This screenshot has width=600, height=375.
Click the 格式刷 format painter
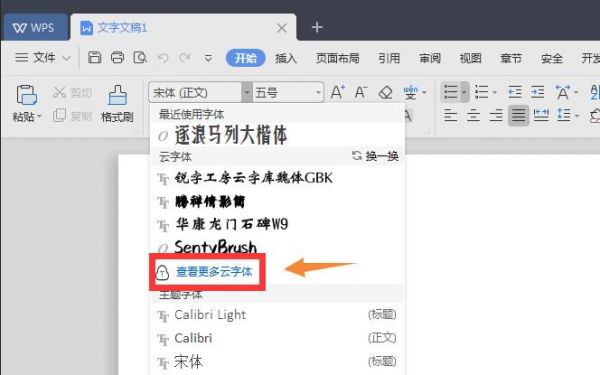(117, 103)
